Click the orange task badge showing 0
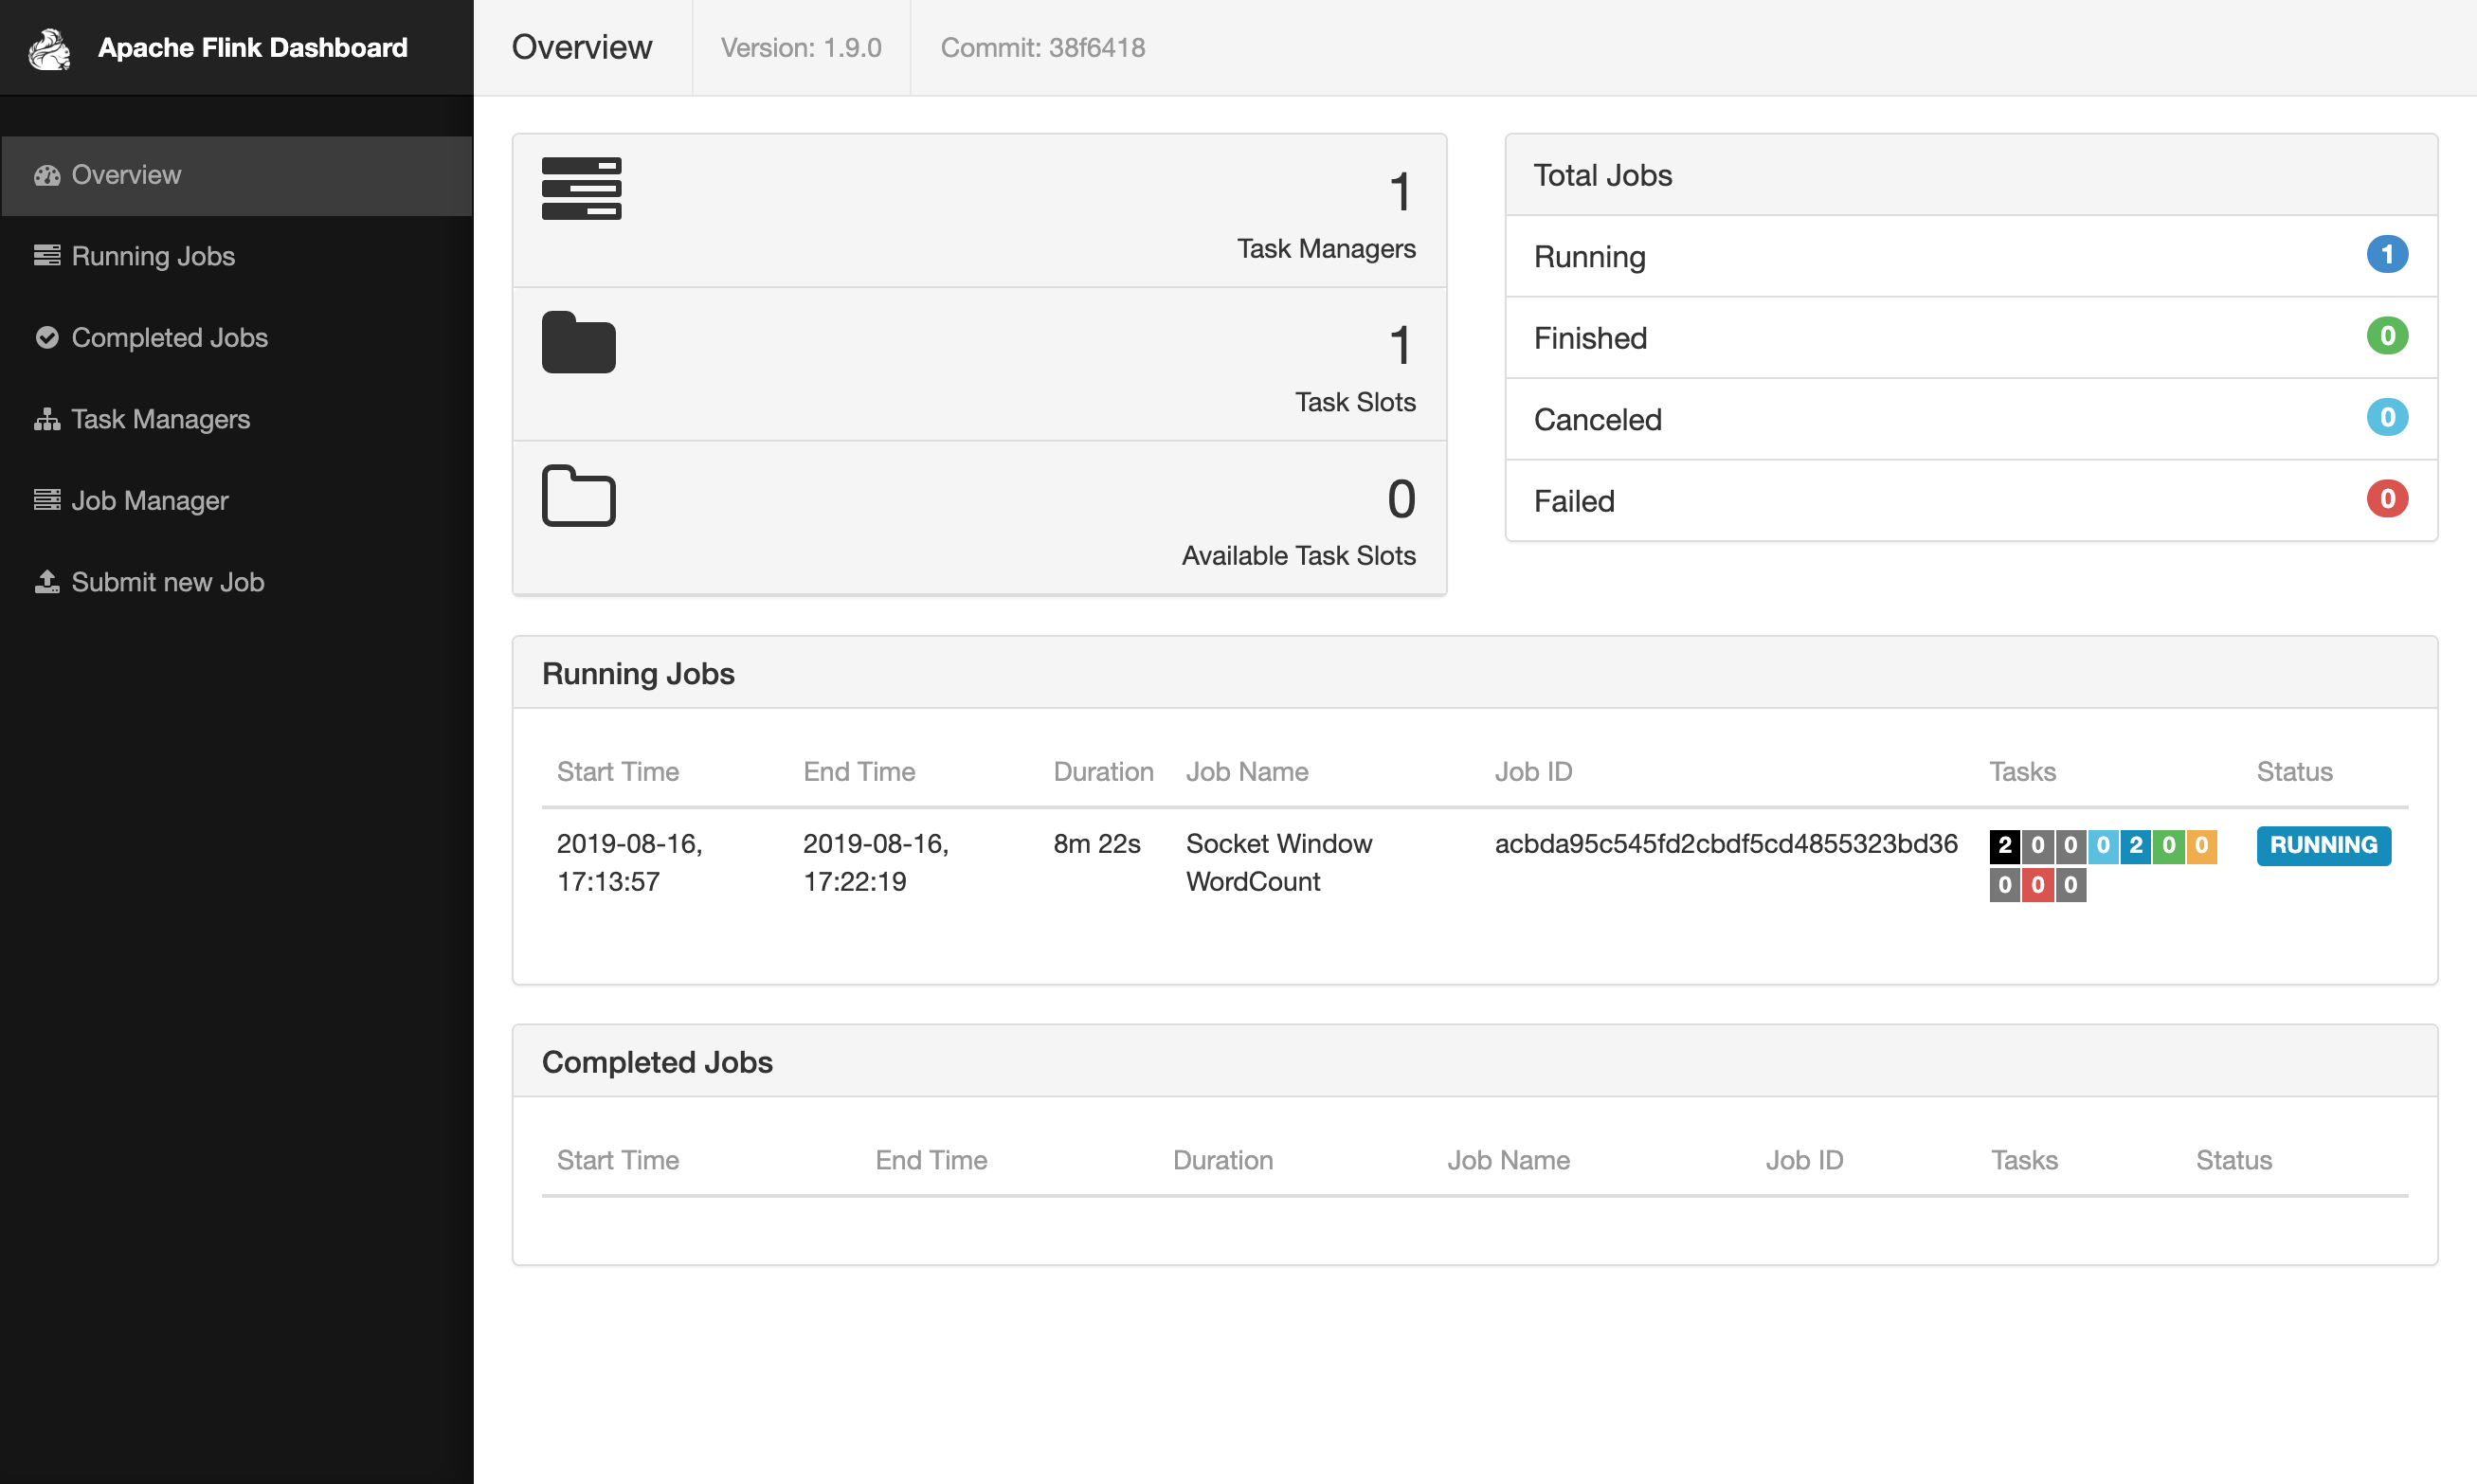Screen dimensions: 2477x1484 coord(2201,846)
